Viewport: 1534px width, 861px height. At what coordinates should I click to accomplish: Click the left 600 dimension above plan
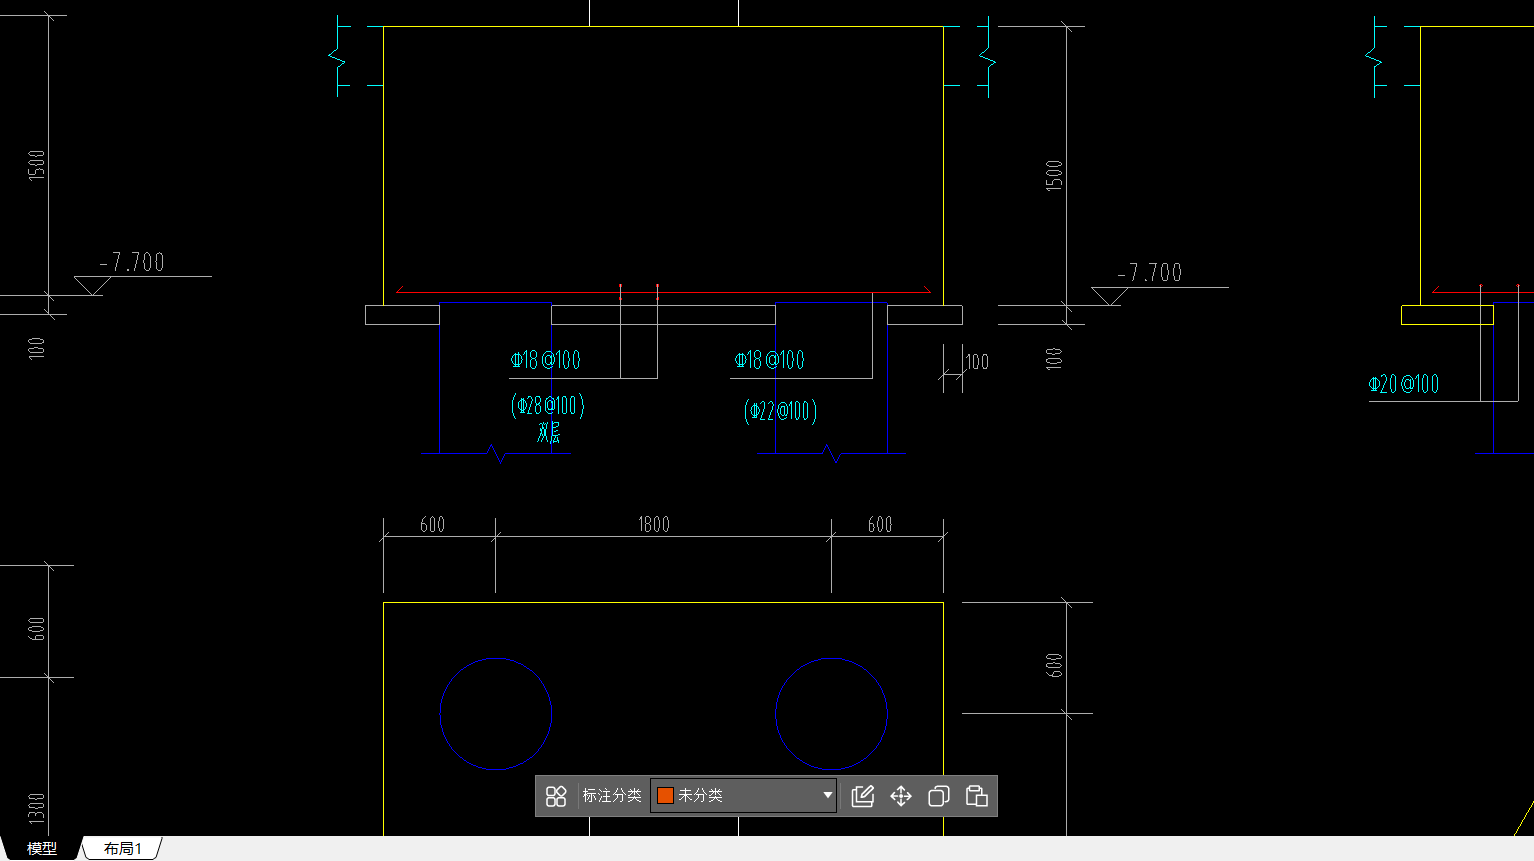coord(432,525)
